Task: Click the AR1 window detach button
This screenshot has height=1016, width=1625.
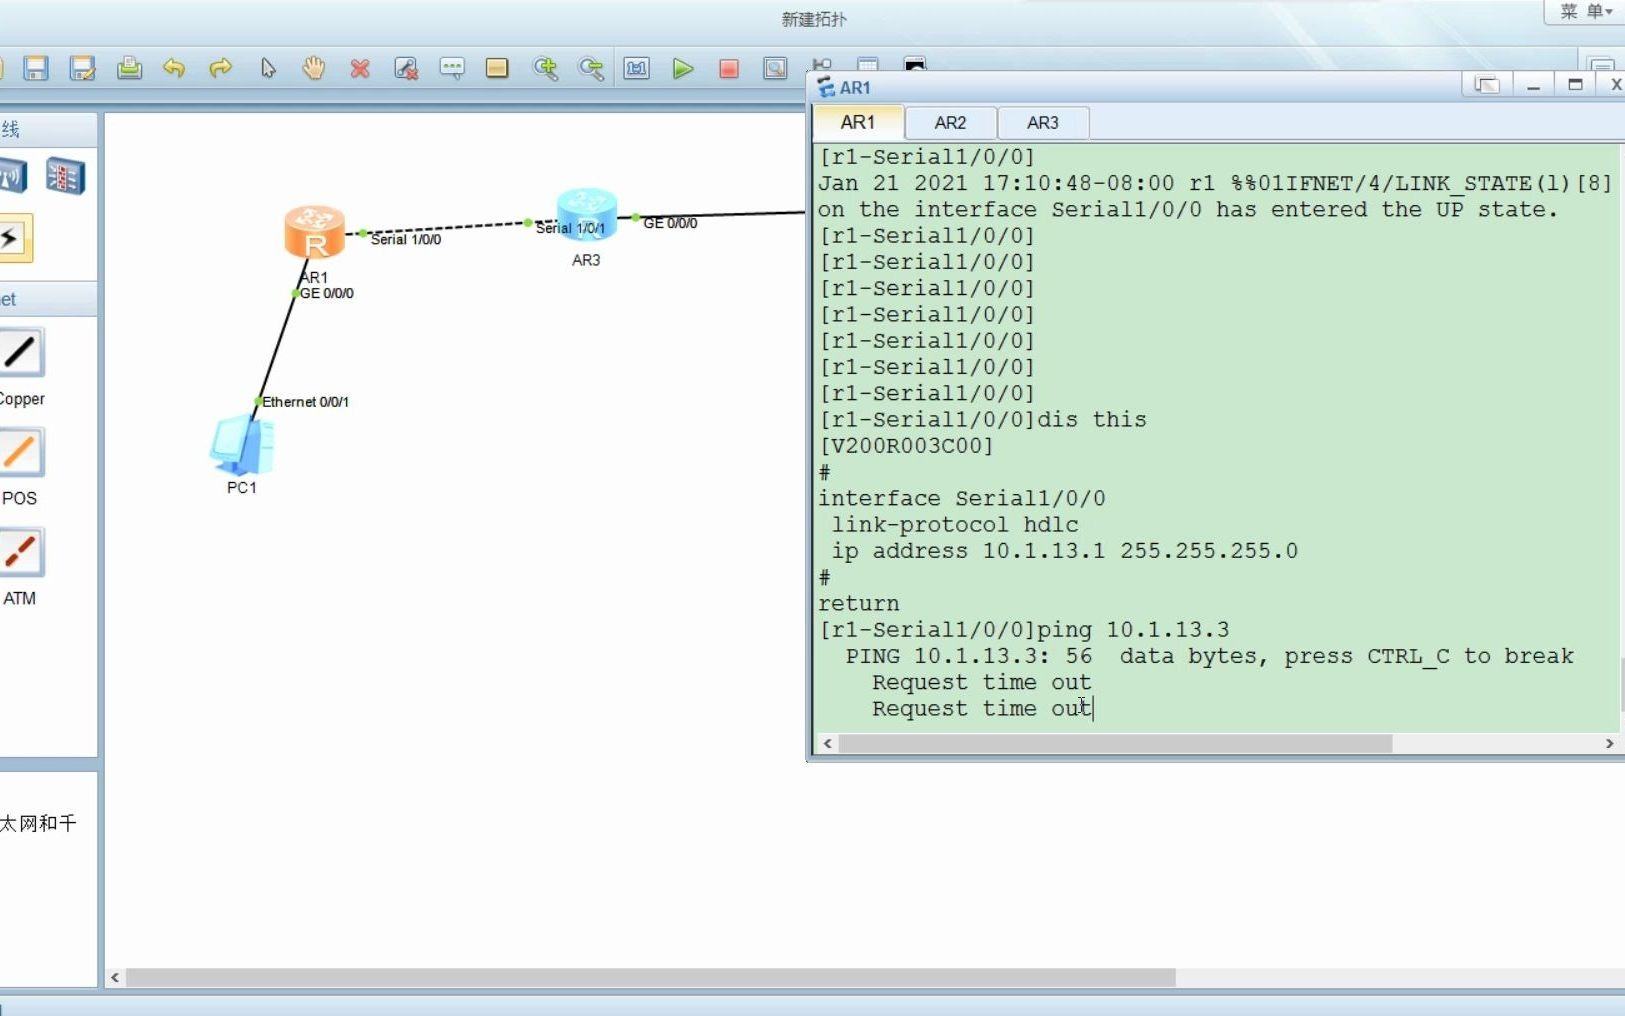Action: [1486, 85]
